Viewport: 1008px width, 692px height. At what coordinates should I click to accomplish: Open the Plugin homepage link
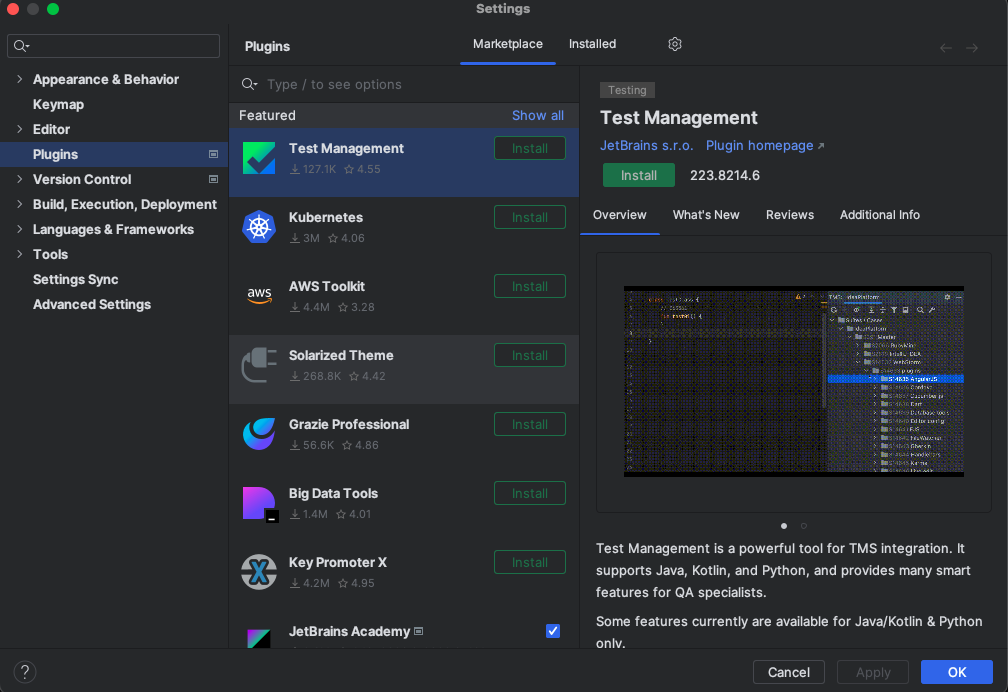pos(759,146)
